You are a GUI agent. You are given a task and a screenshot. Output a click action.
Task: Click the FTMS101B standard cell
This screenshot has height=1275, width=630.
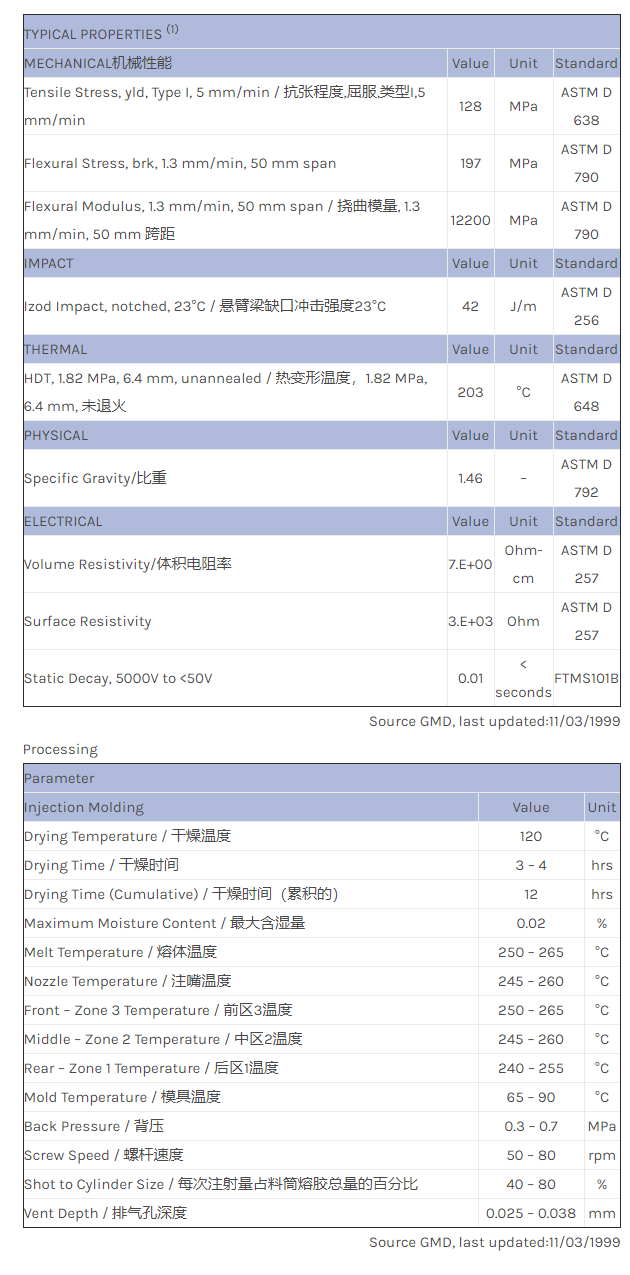[586, 678]
